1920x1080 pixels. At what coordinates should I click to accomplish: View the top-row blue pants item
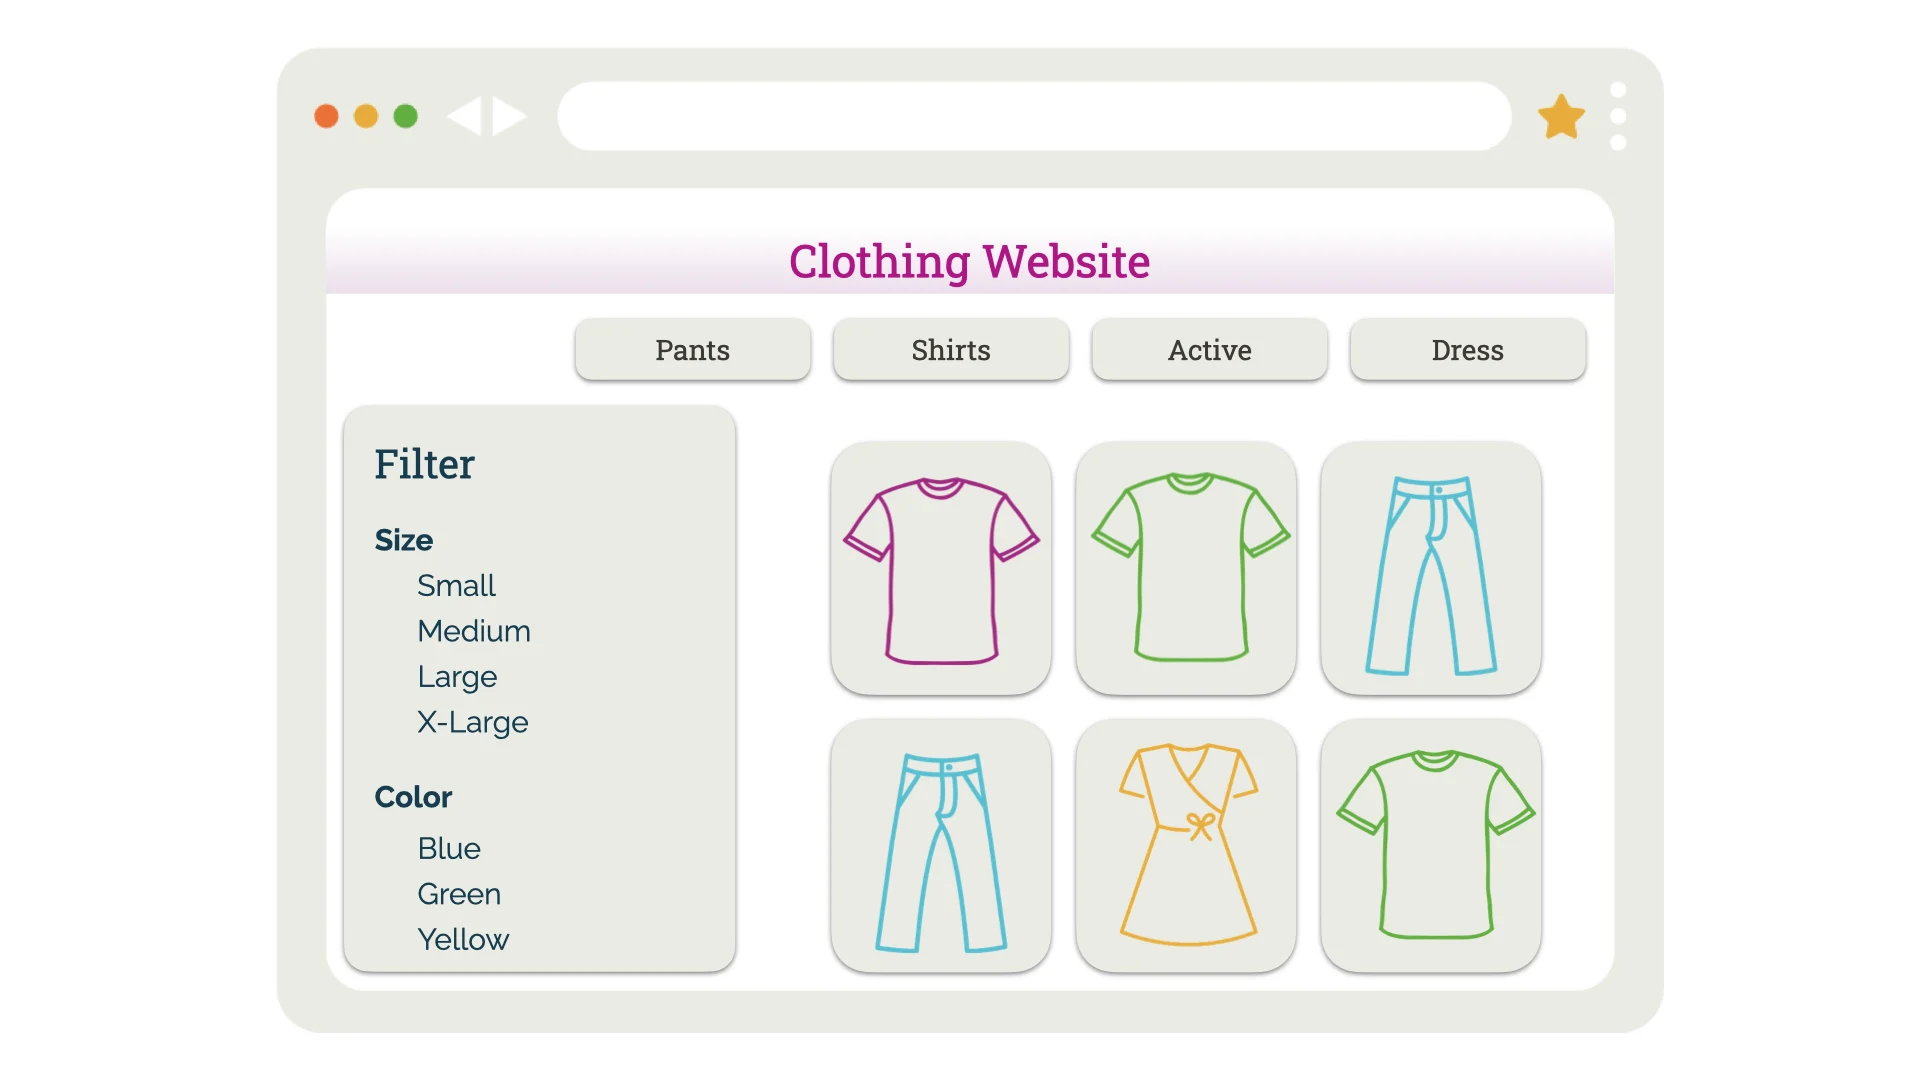(x=1431, y=568)
